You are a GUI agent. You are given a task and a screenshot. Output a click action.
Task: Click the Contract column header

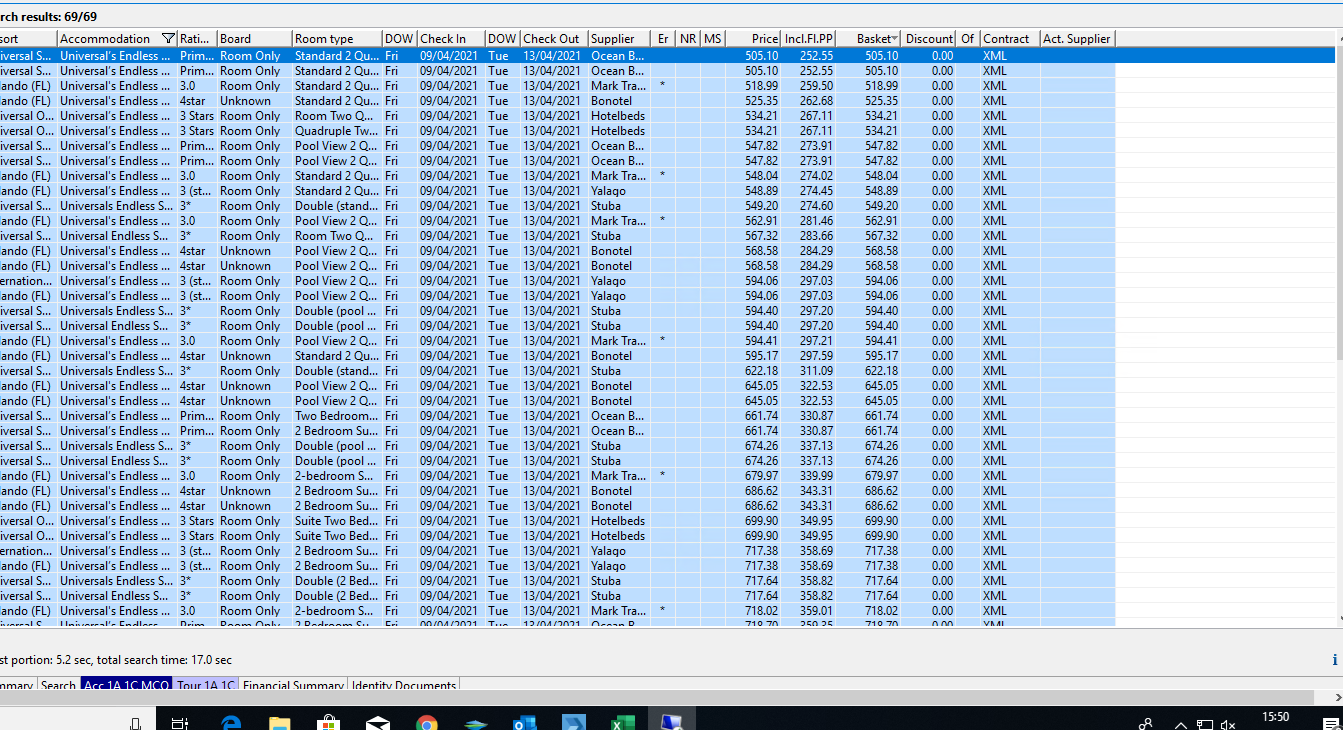coord(1010,39)
